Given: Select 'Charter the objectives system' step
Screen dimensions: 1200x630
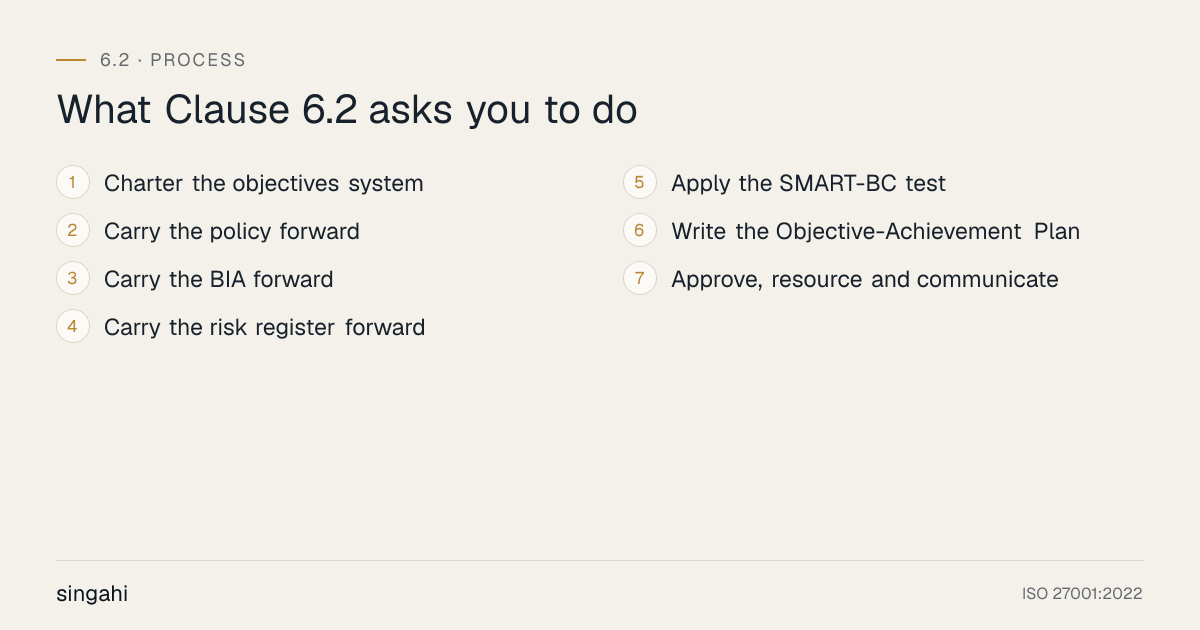Looking at the screenshot, I should tap(264, 184).
